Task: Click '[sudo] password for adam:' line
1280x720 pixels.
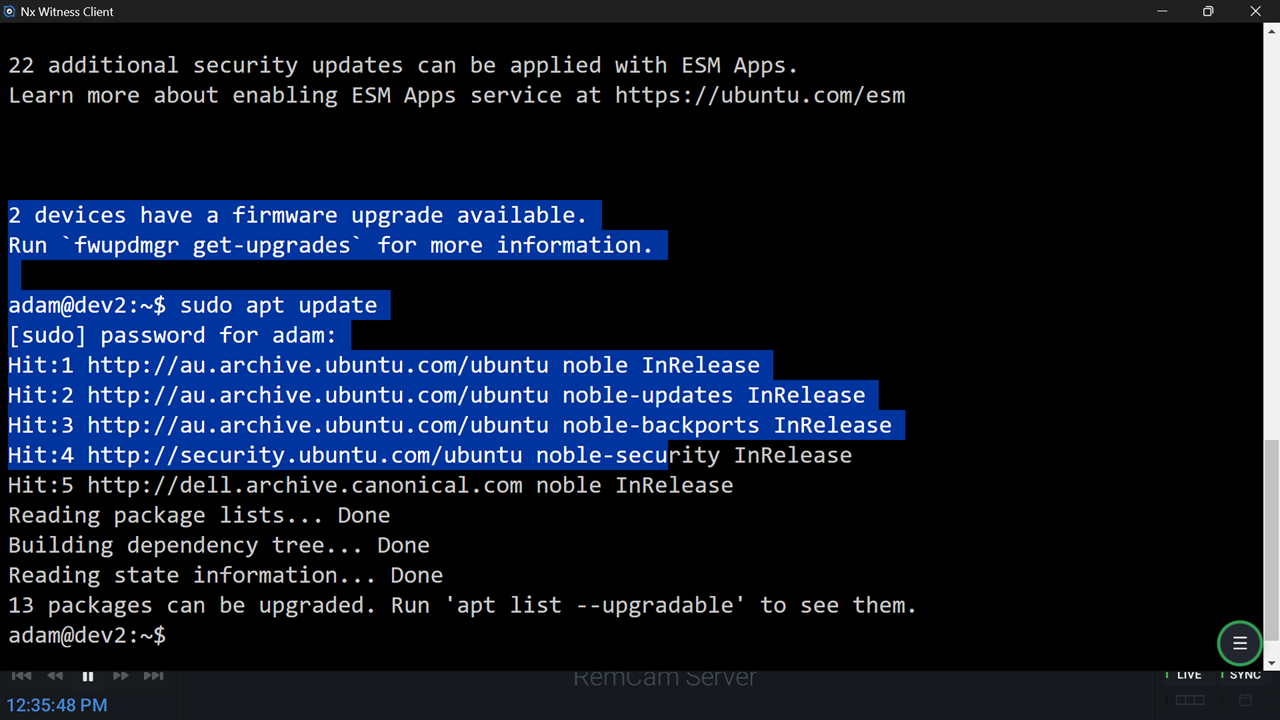Action: [x=173, y=336]
